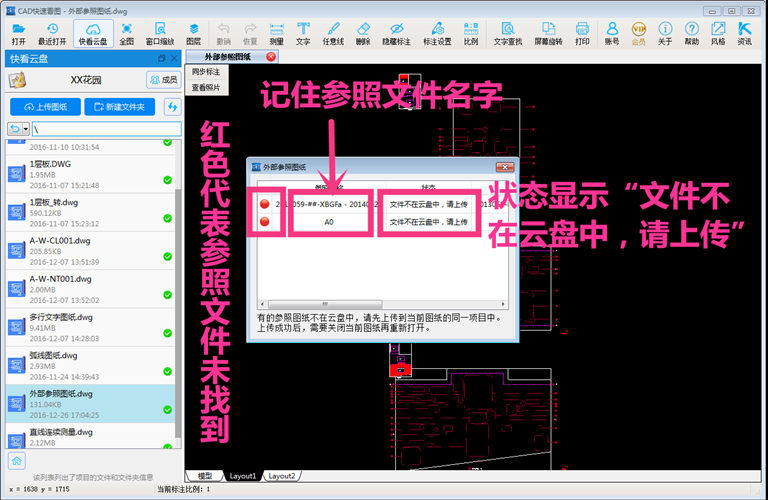Open the 资讯 news icon
Screen dimensions: 768x500
pos(744,34)
